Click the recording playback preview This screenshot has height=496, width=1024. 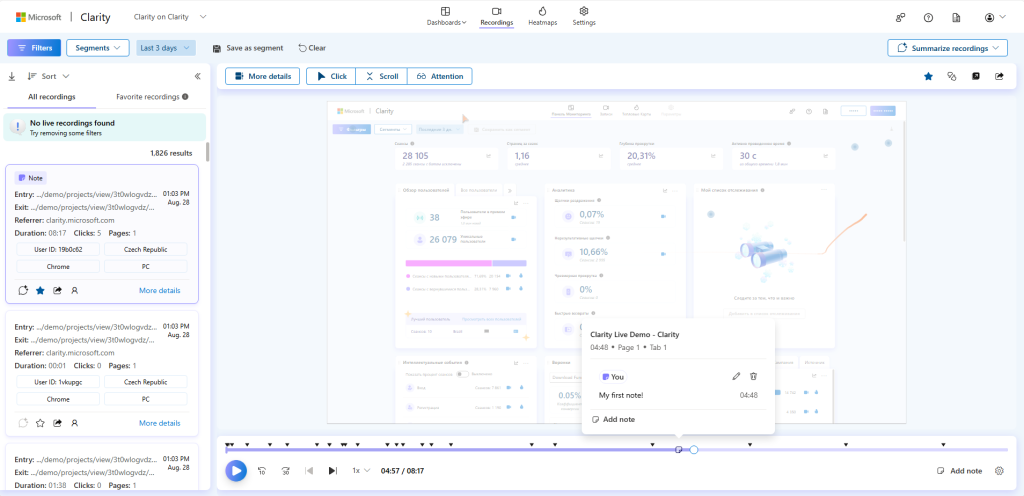pyautogui.click(x=616, y=262)
